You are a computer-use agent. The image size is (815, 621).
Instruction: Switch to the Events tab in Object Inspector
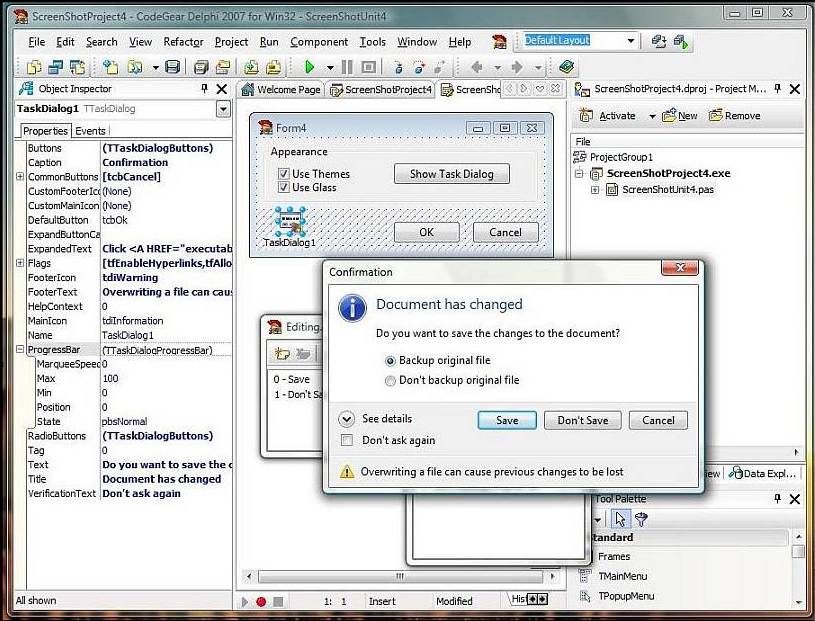tap(90, 131)
